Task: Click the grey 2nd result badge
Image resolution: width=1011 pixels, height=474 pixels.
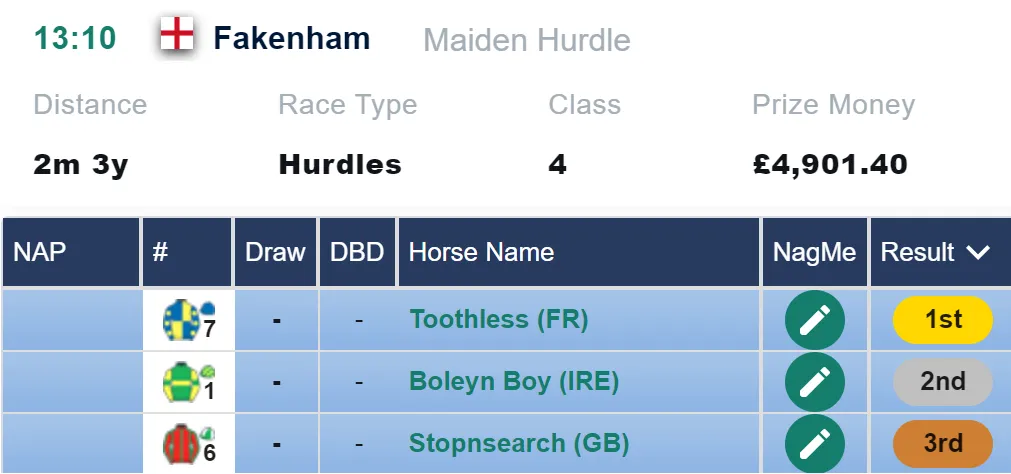Action: tap(943, 382)
